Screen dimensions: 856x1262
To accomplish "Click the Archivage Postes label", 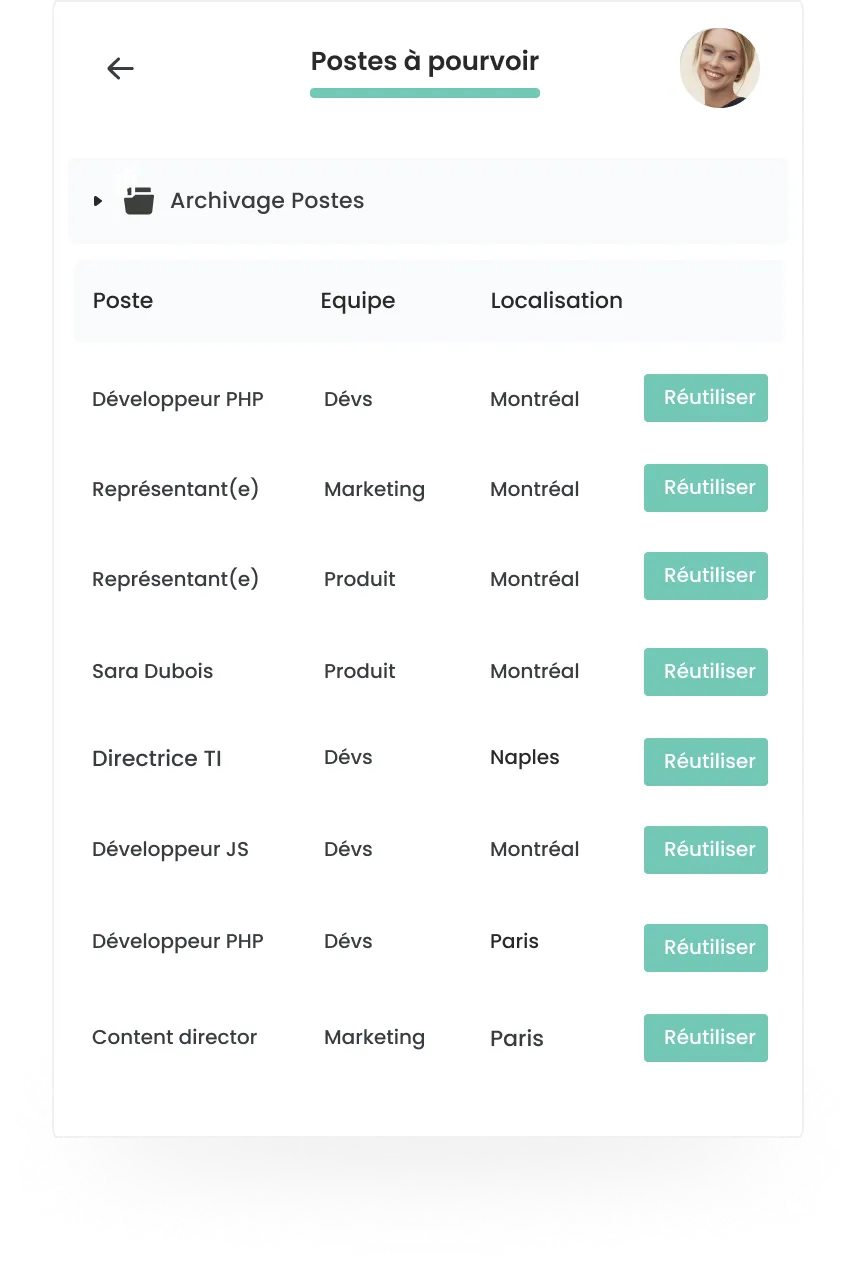I will pos(267,201).
